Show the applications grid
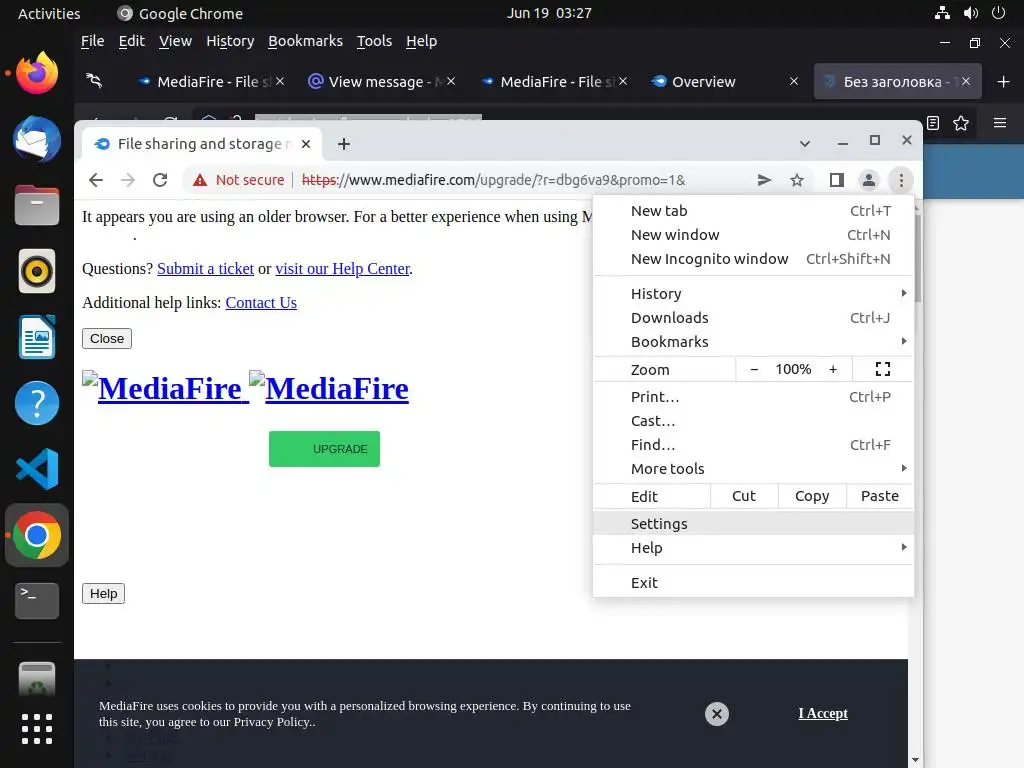1024x768 pixels. coord(37,729)
